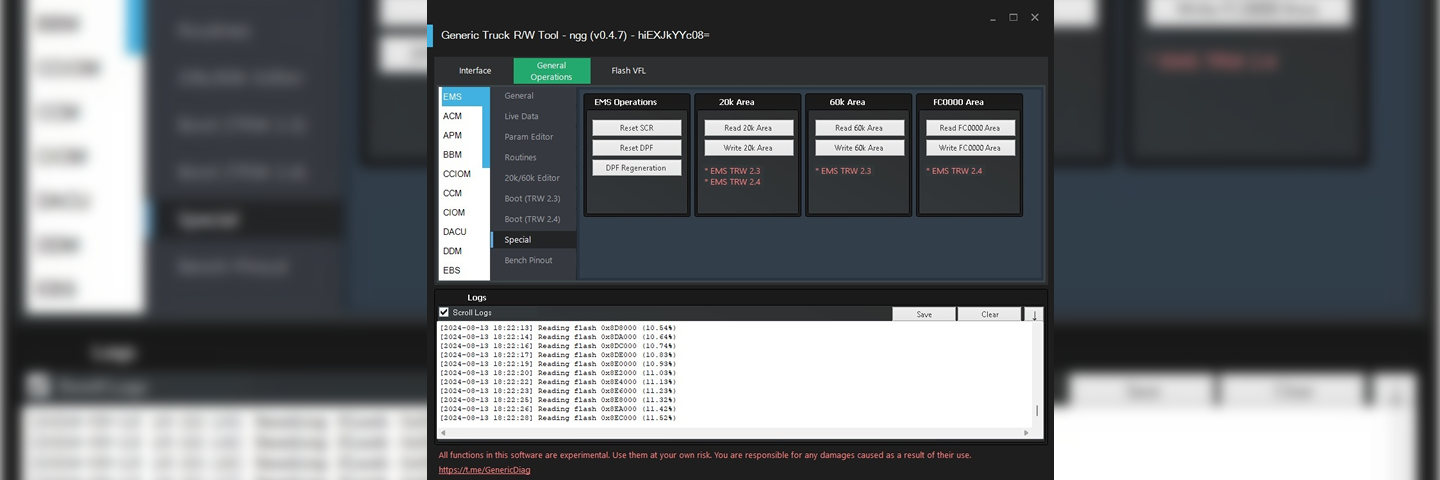Maximize the Generic Truck tool window
This screenshot has width=1440, height=480.
pos(1013,17)
